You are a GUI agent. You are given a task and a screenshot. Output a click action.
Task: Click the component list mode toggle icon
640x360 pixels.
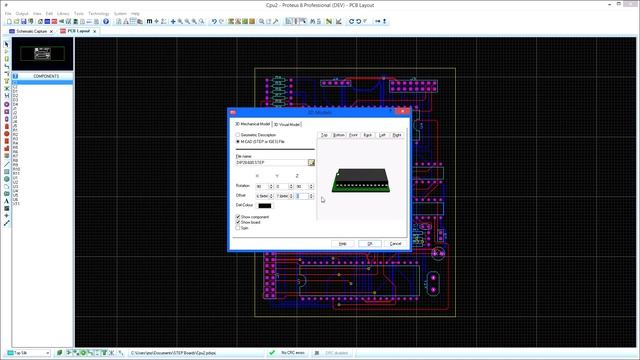point(15,76)
